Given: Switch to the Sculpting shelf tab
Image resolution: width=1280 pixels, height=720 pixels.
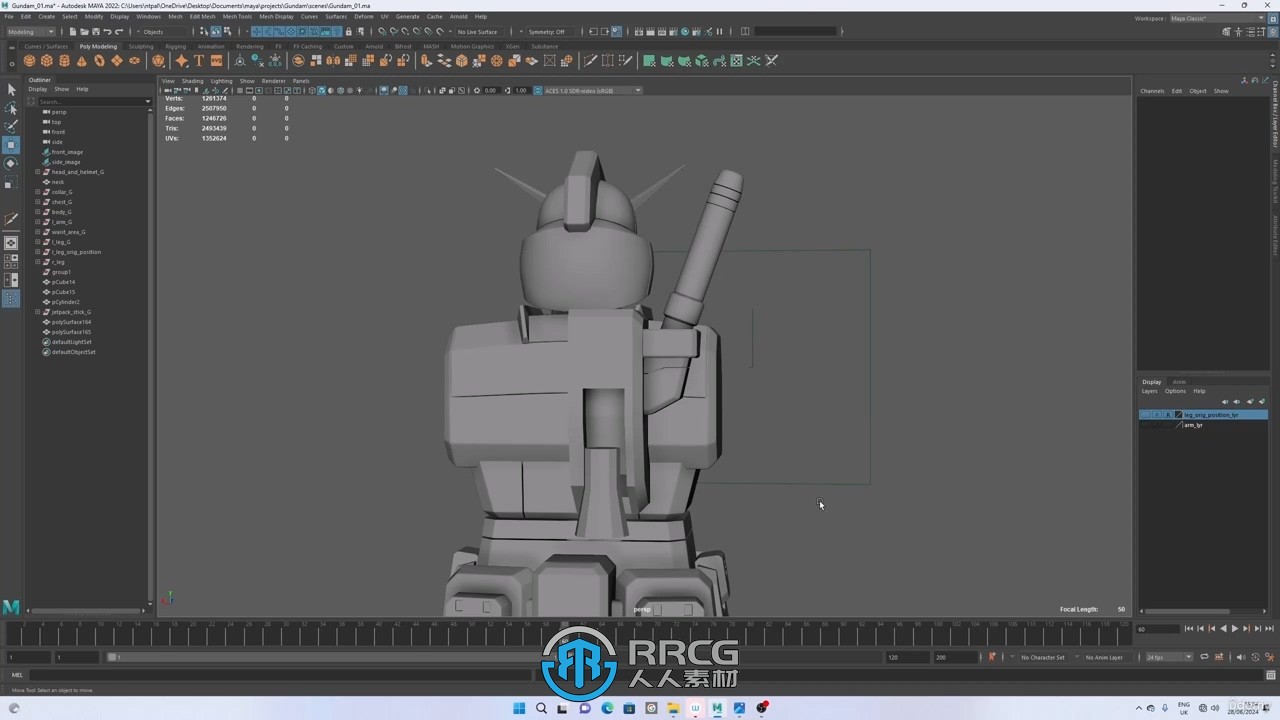Looking at the screenshot, I should [x=141, y=46].
